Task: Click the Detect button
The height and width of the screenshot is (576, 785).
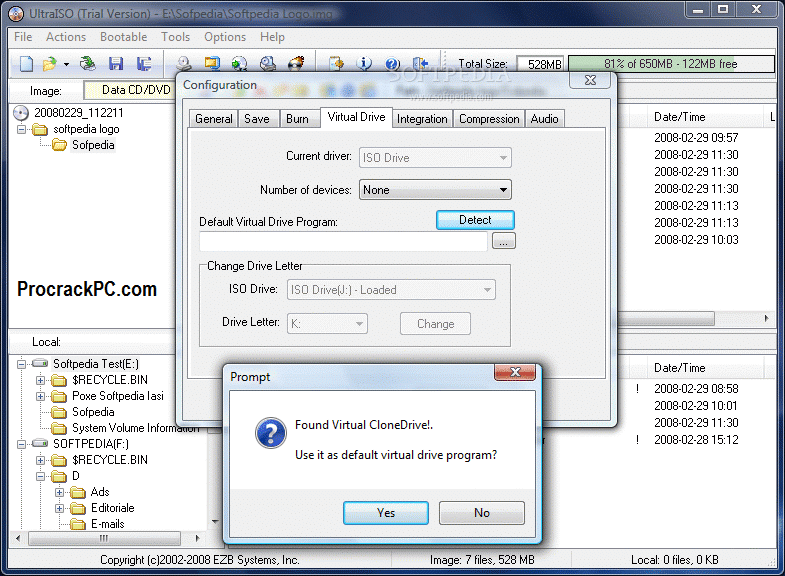Action: coord(475,220)
